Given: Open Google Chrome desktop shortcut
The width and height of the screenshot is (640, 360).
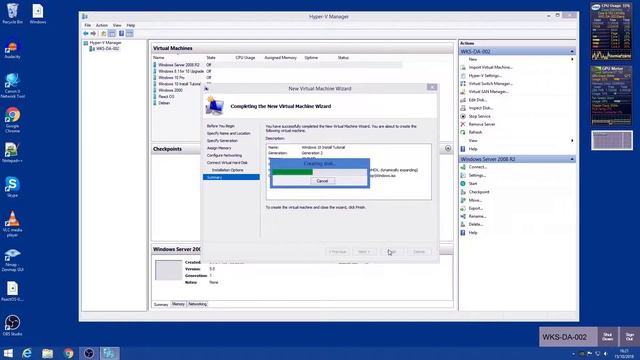Looking at the screenshot, I should (13, 120).
